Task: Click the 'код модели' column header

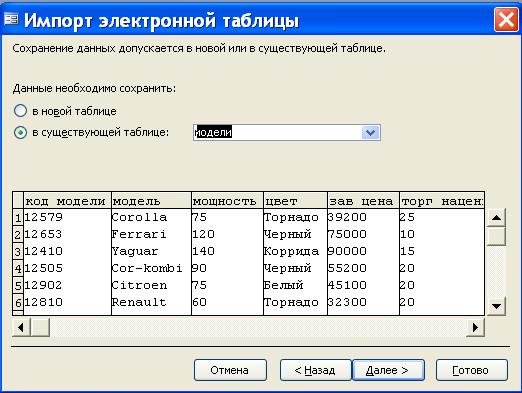Action: click(x=67, y=201)
